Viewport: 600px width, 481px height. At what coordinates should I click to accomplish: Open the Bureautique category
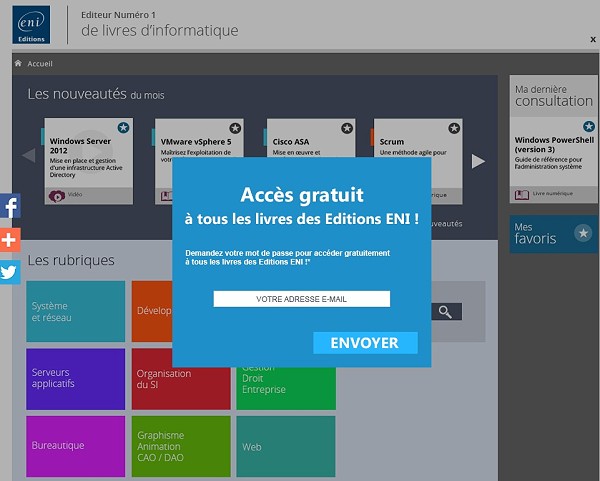75,447
